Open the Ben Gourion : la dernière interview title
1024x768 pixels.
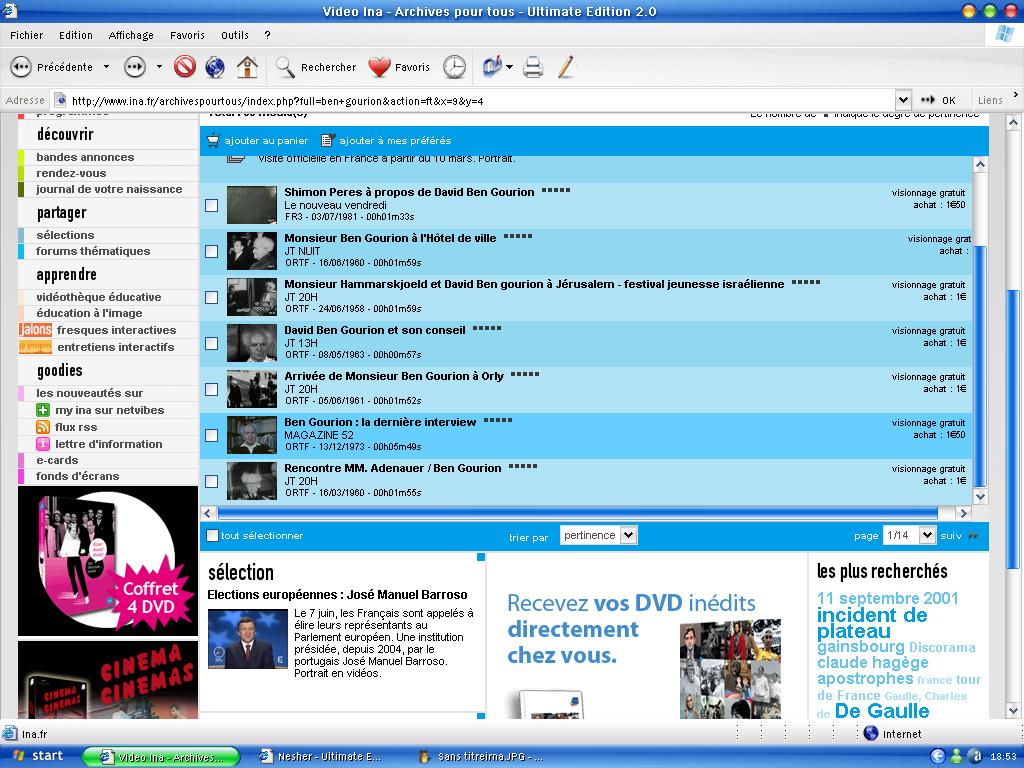[380, 423]
